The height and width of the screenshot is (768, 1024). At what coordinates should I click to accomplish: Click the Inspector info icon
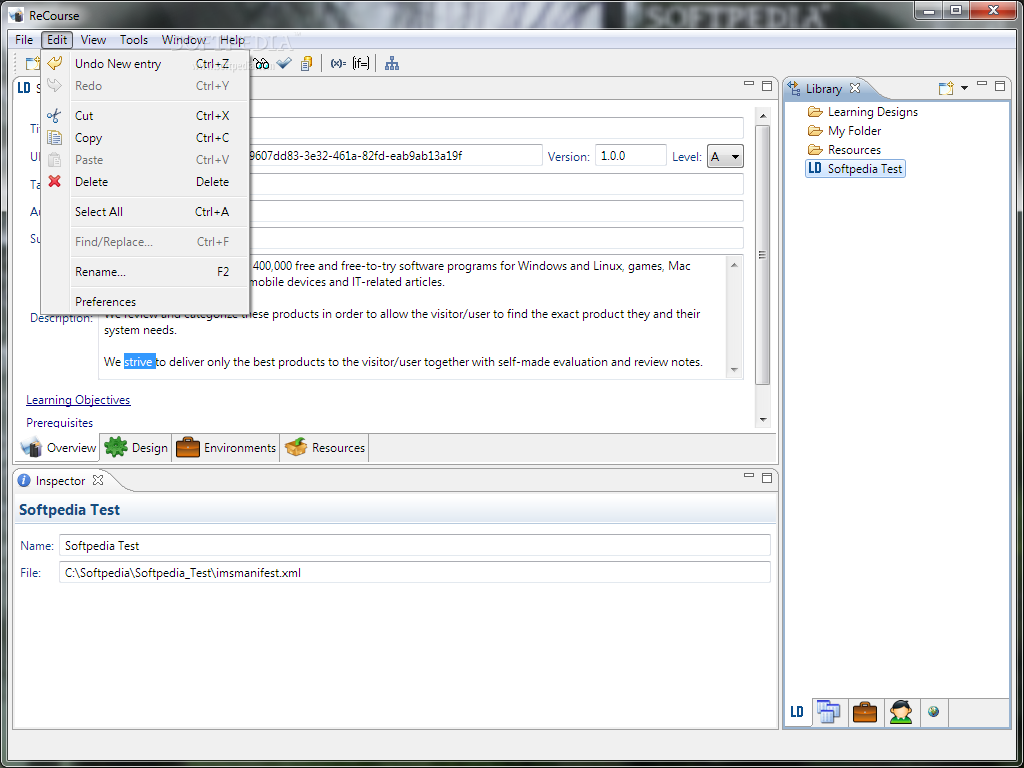(24, 481)
